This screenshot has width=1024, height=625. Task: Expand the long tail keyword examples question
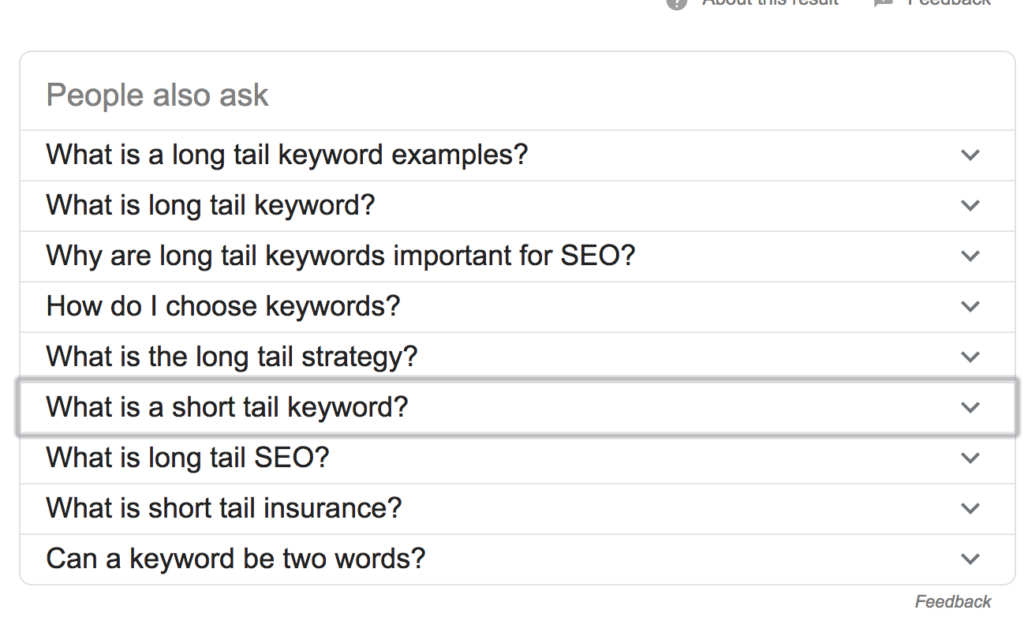point(969,155)
